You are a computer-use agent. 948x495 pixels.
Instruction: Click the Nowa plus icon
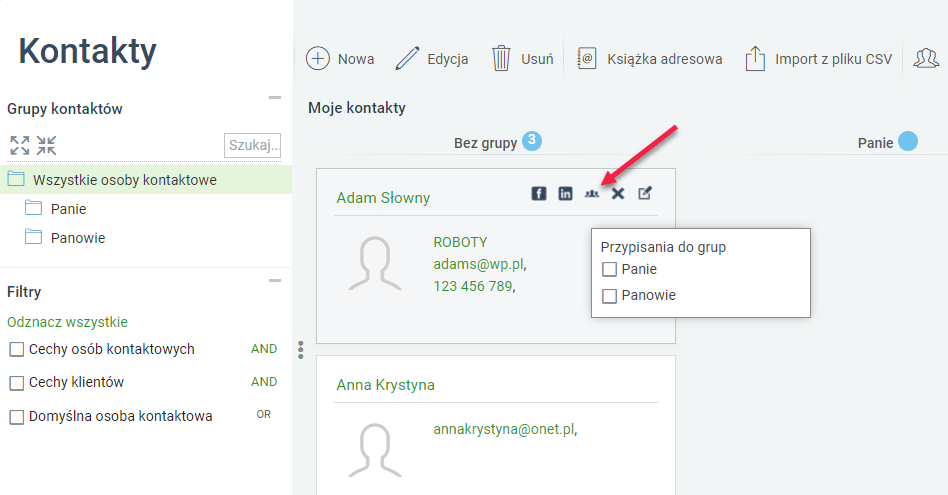pos(318,59)
